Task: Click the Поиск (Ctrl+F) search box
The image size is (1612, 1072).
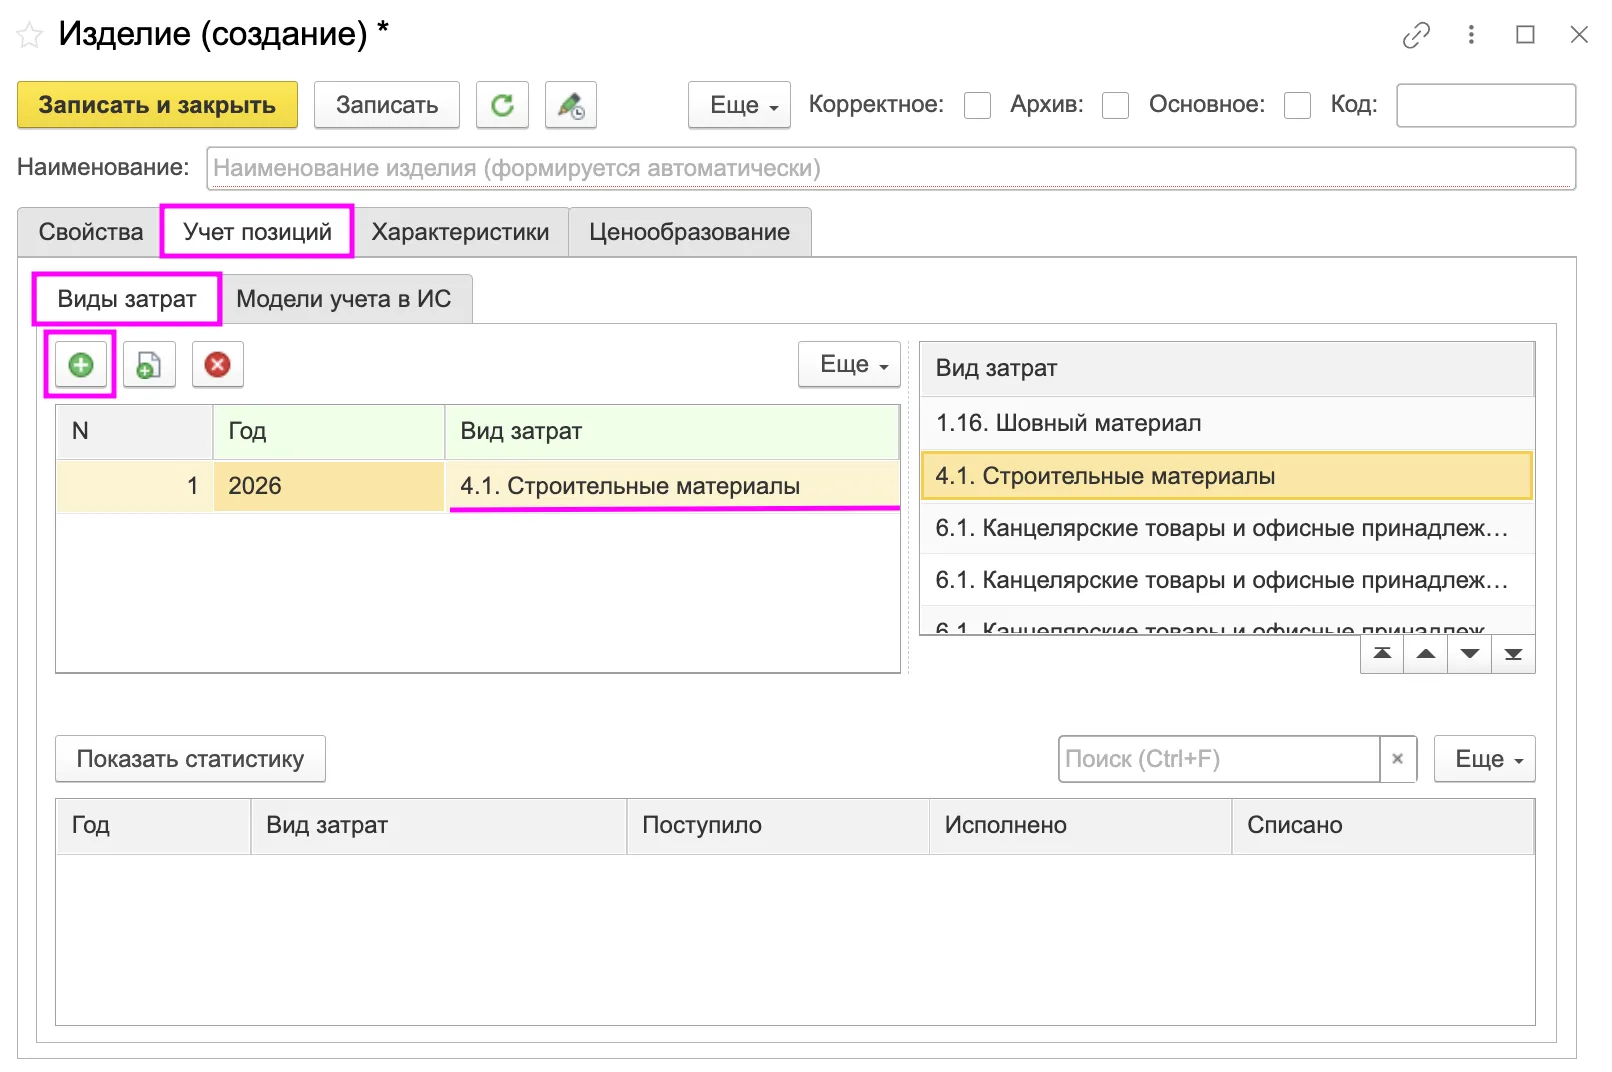Action: click(x=1219, y=759)
